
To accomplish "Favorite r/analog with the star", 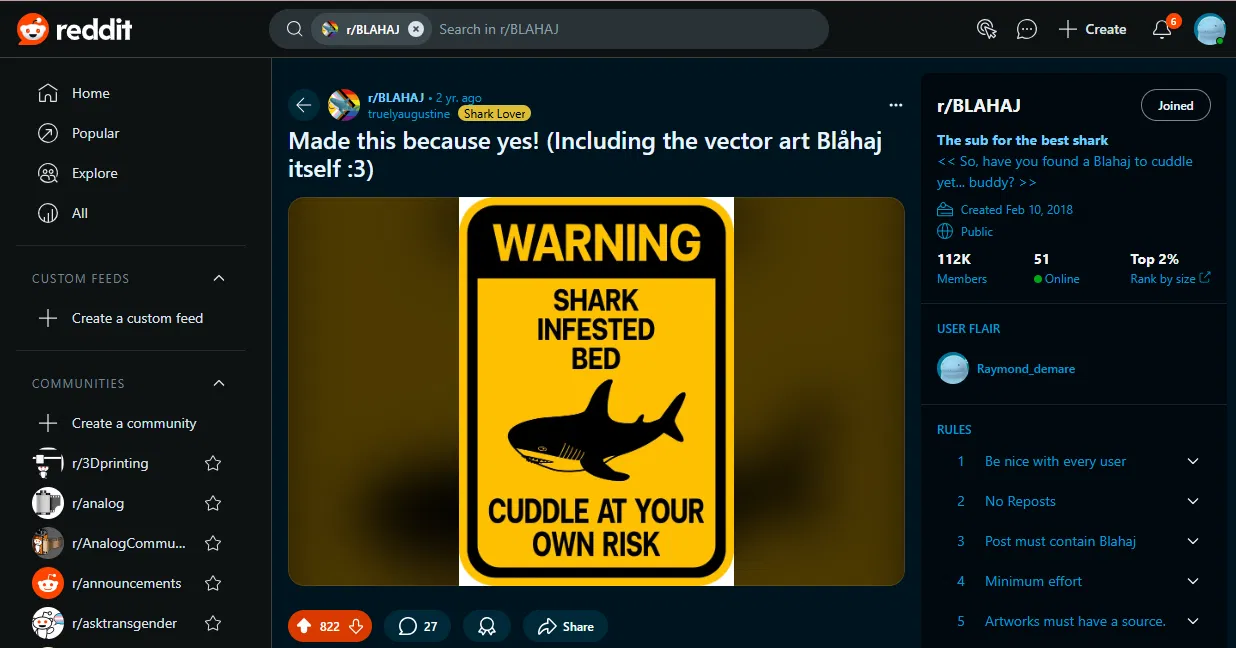I will click(x=213, y=503).
